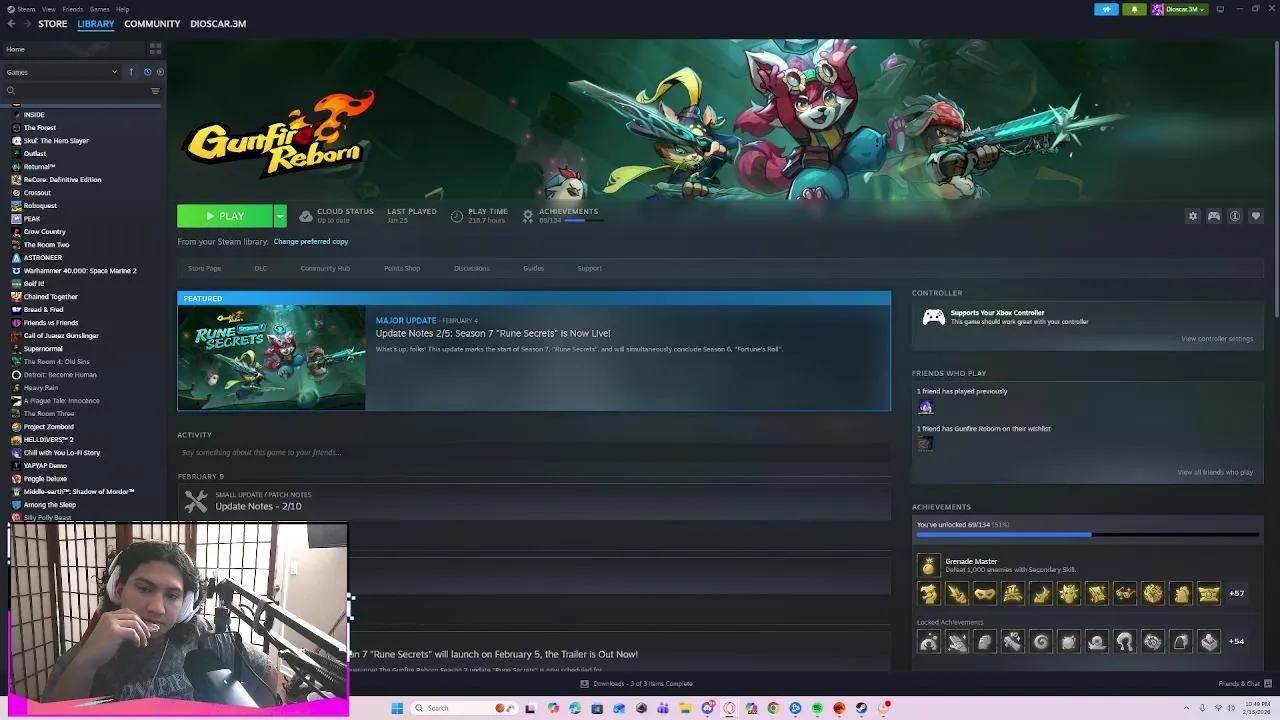Open the green notifications bell

(1134, 9)
